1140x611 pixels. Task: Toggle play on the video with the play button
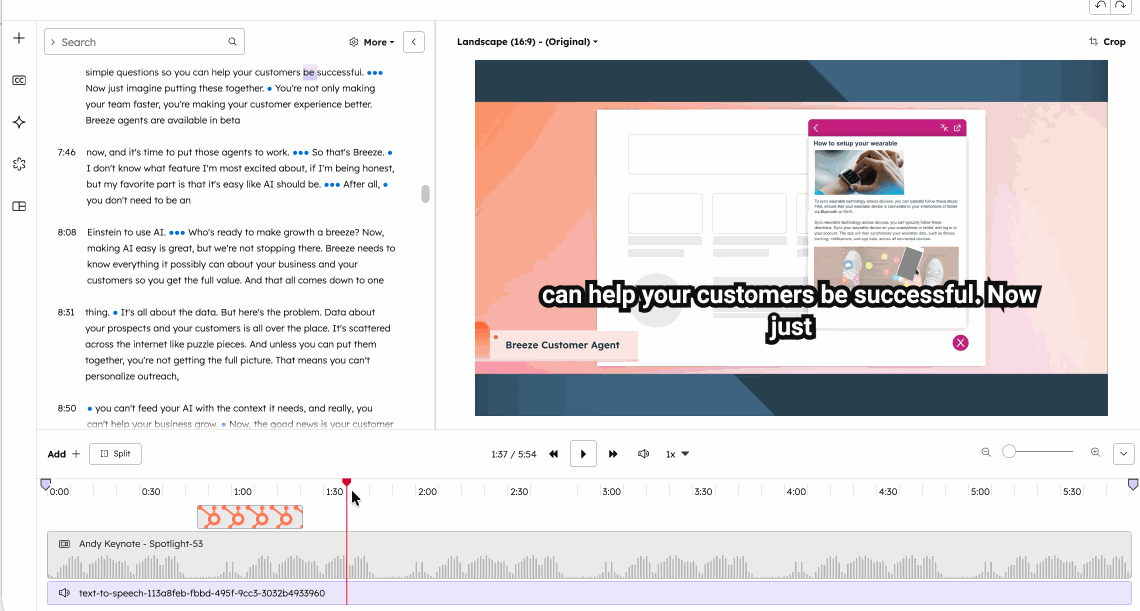pyautogui.click(x=583, y=453)
